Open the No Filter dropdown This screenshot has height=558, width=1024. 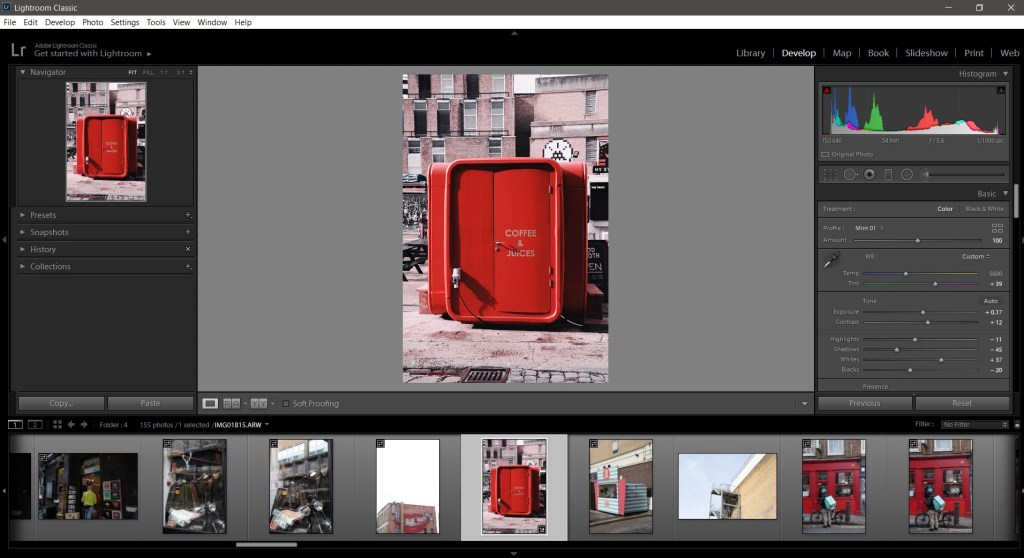(975, 425)
